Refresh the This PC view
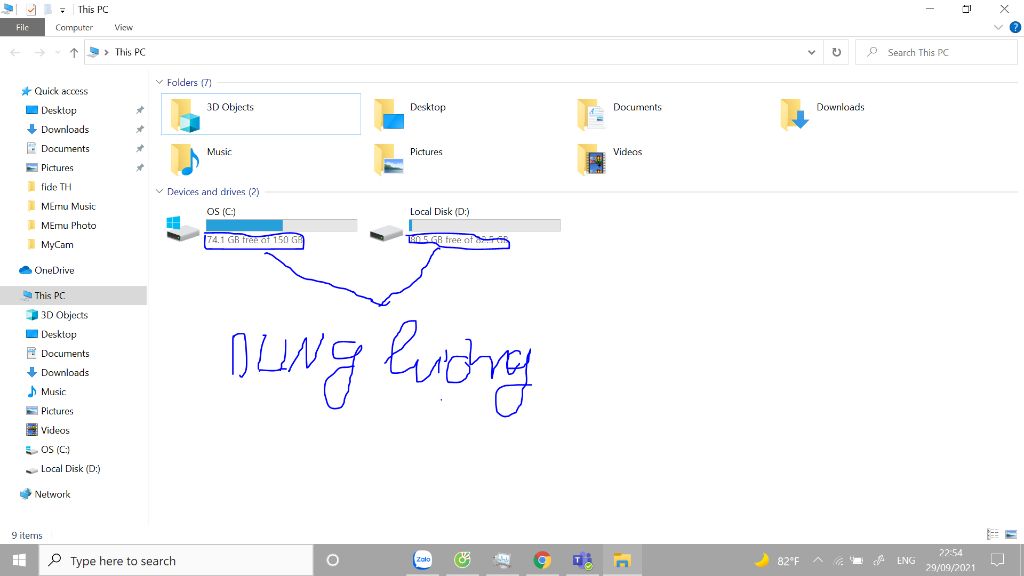The width and height of the screenshot is (1024, 576). pyautogui.click(x=837, y=52)
